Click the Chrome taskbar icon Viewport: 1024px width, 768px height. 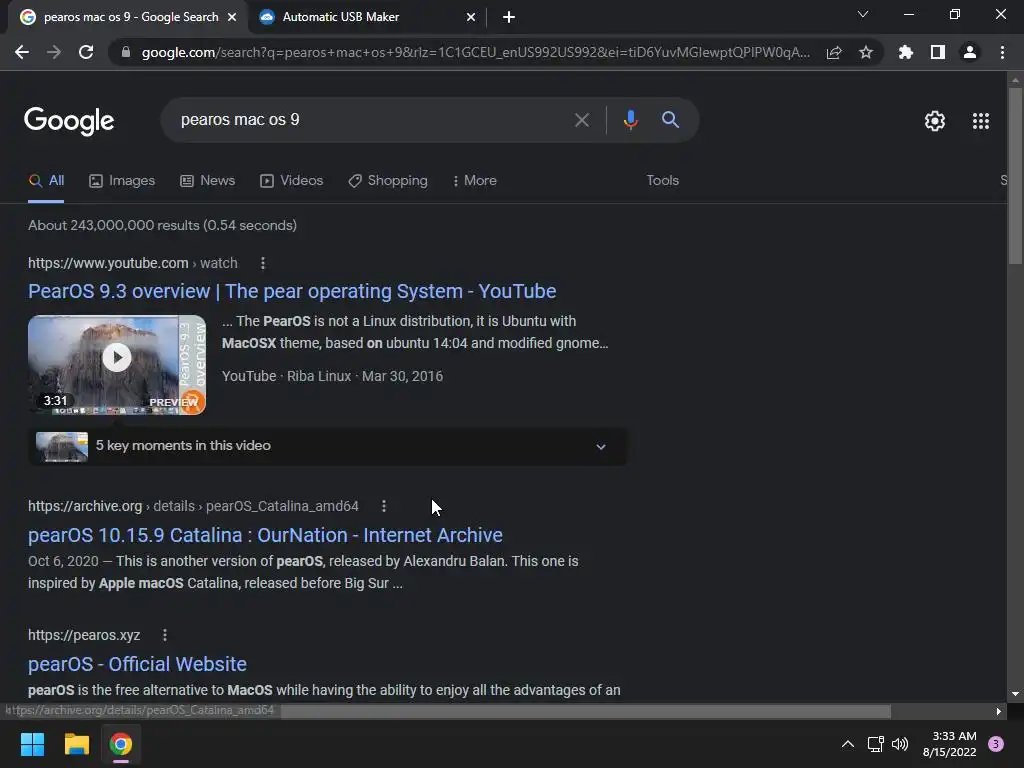coord(121,744)
